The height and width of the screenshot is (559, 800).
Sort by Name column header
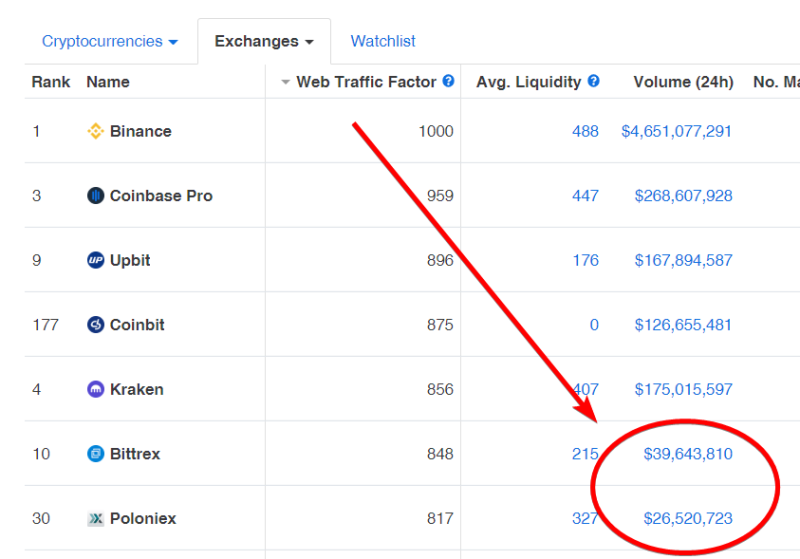click(x=108, y=82)
